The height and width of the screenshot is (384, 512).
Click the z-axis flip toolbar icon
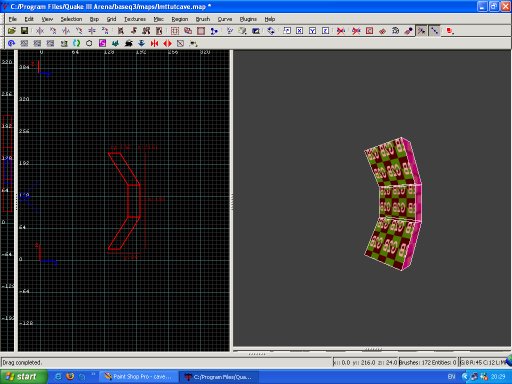pyautogui.click(x=92, y=31)
